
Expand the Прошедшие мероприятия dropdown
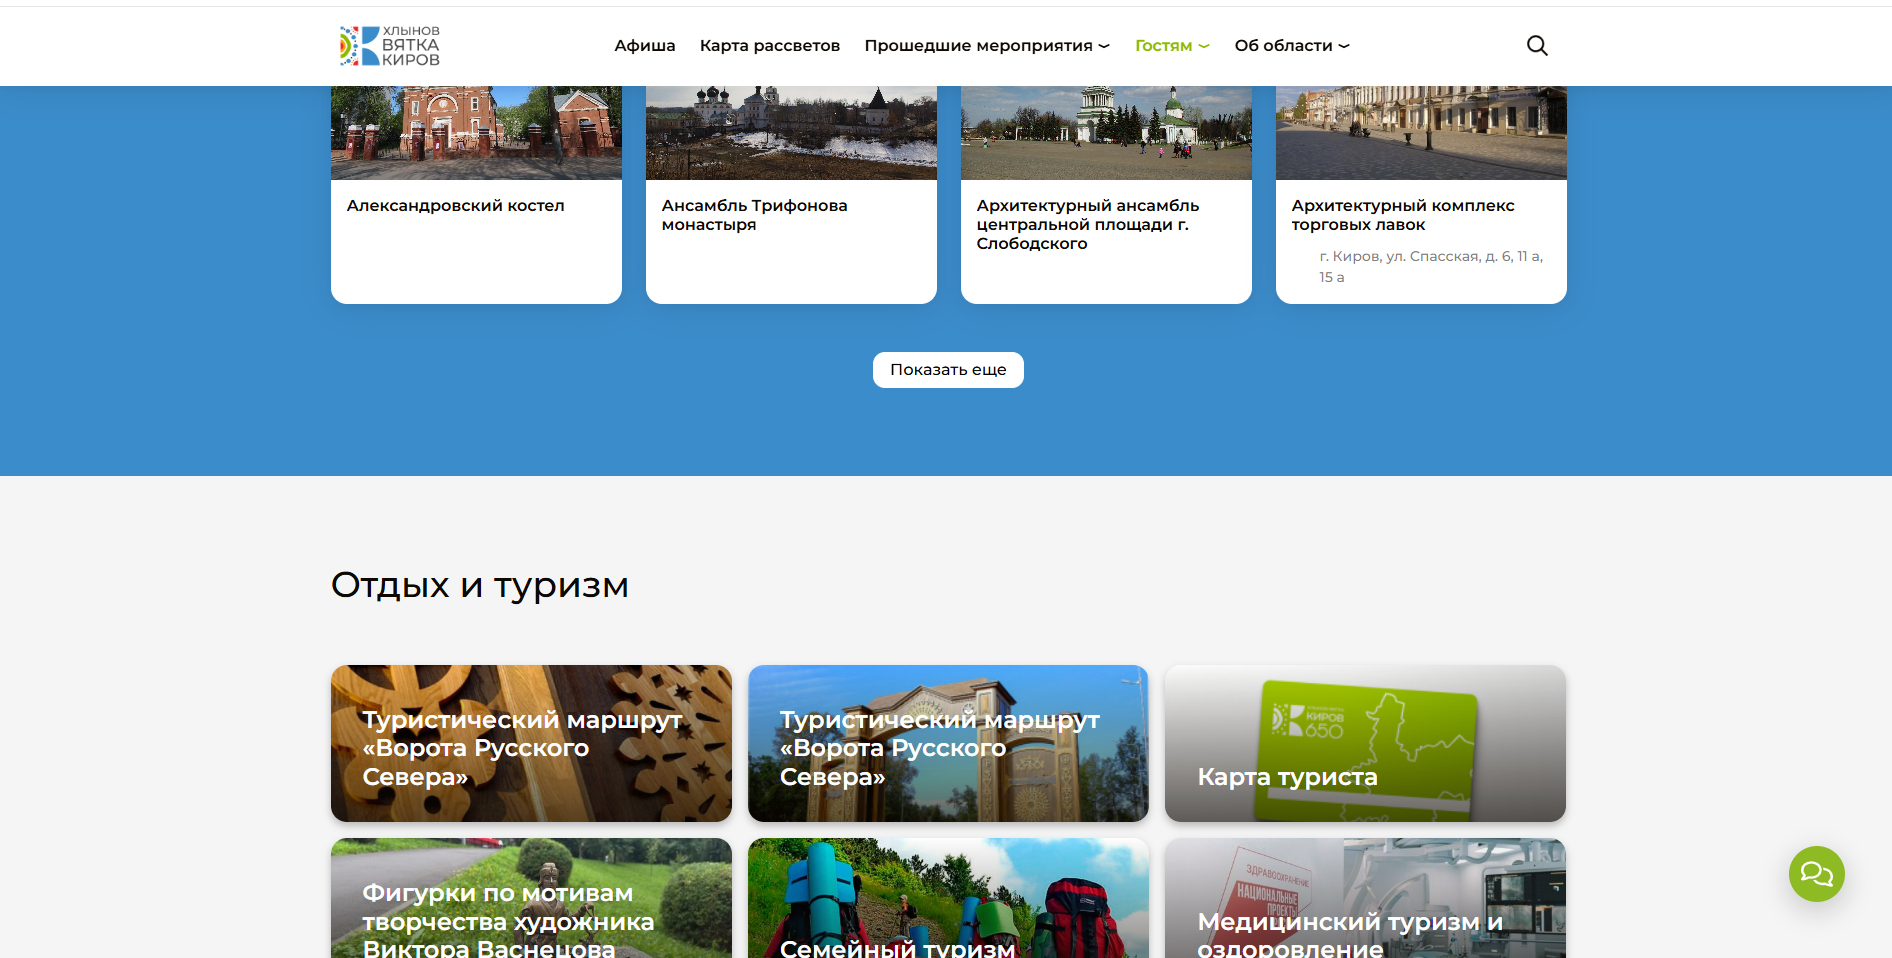click(x=987, y=46)
